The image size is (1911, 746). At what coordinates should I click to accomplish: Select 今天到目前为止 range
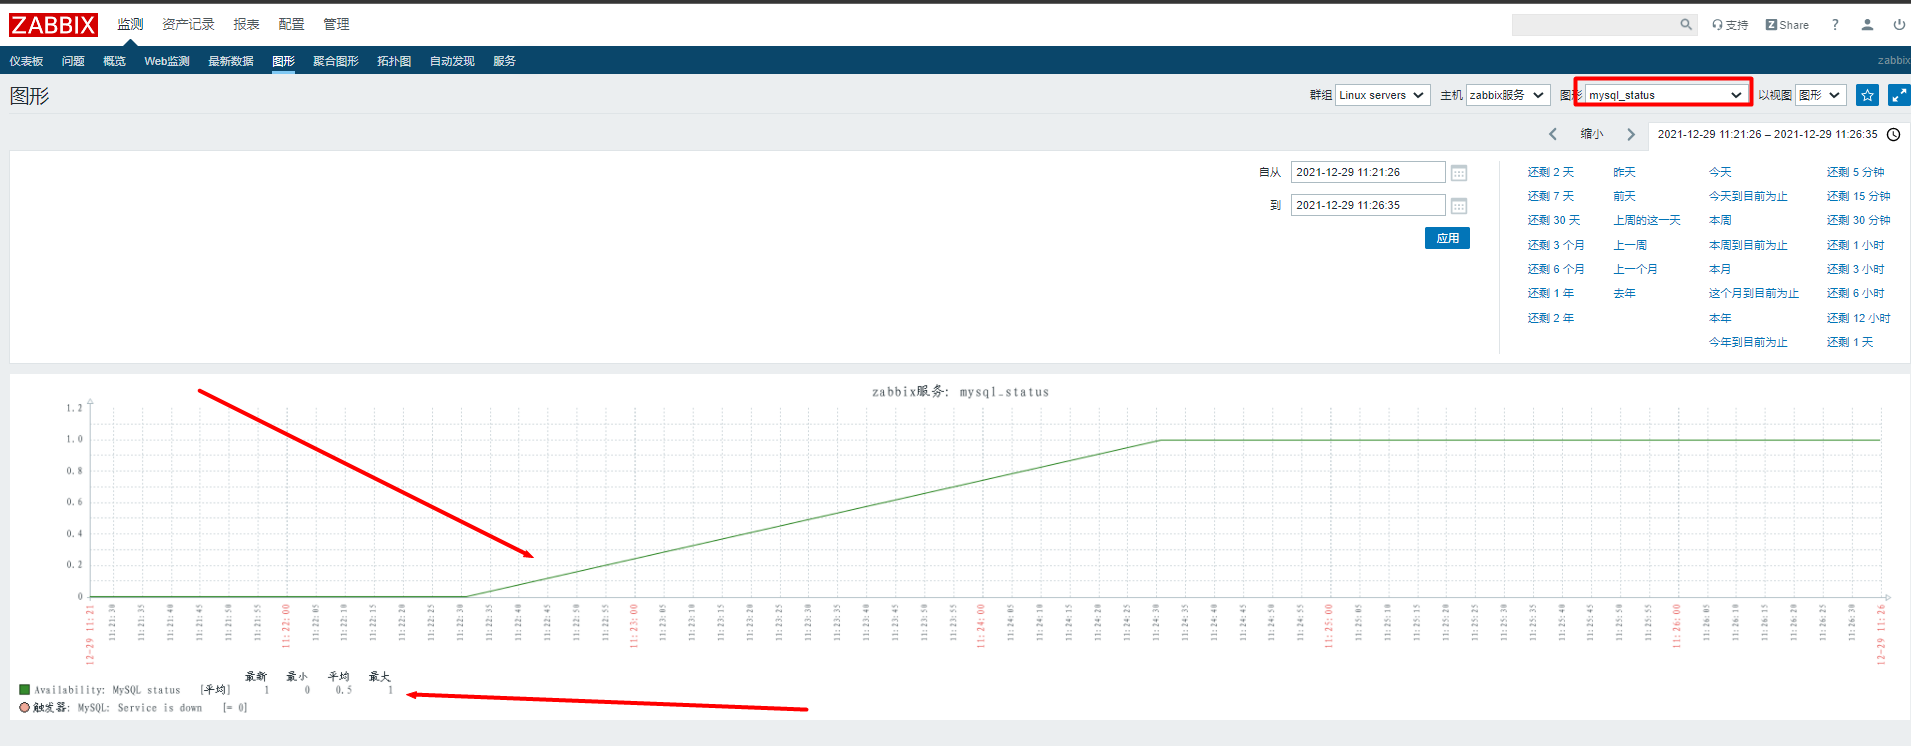[x=1748, y=196]
